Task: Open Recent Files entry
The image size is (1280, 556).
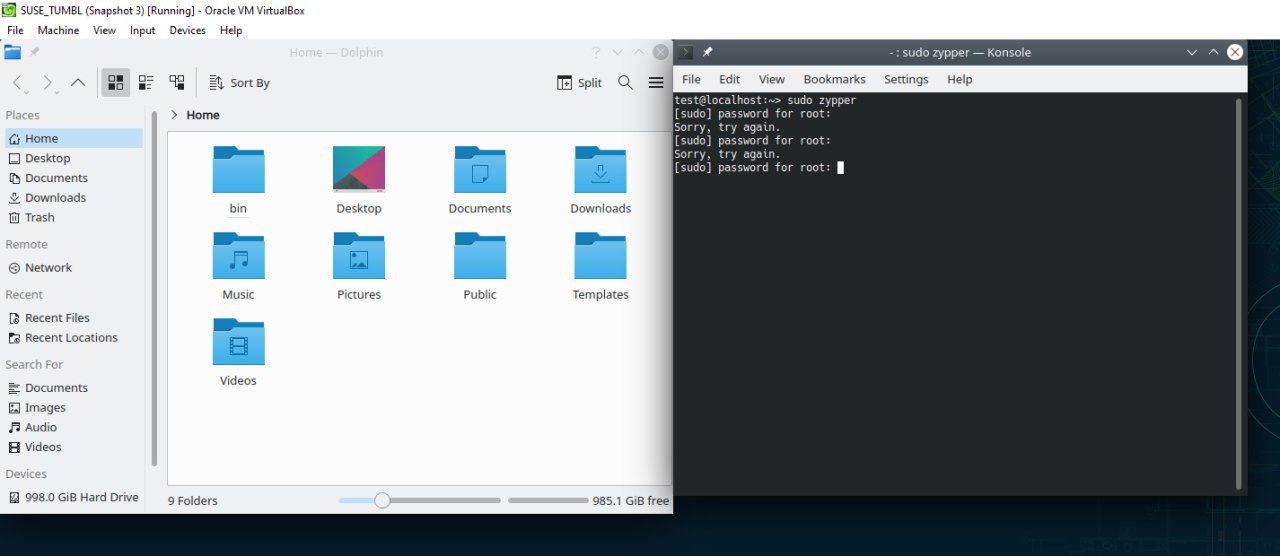Action: [x=74, y=318]
